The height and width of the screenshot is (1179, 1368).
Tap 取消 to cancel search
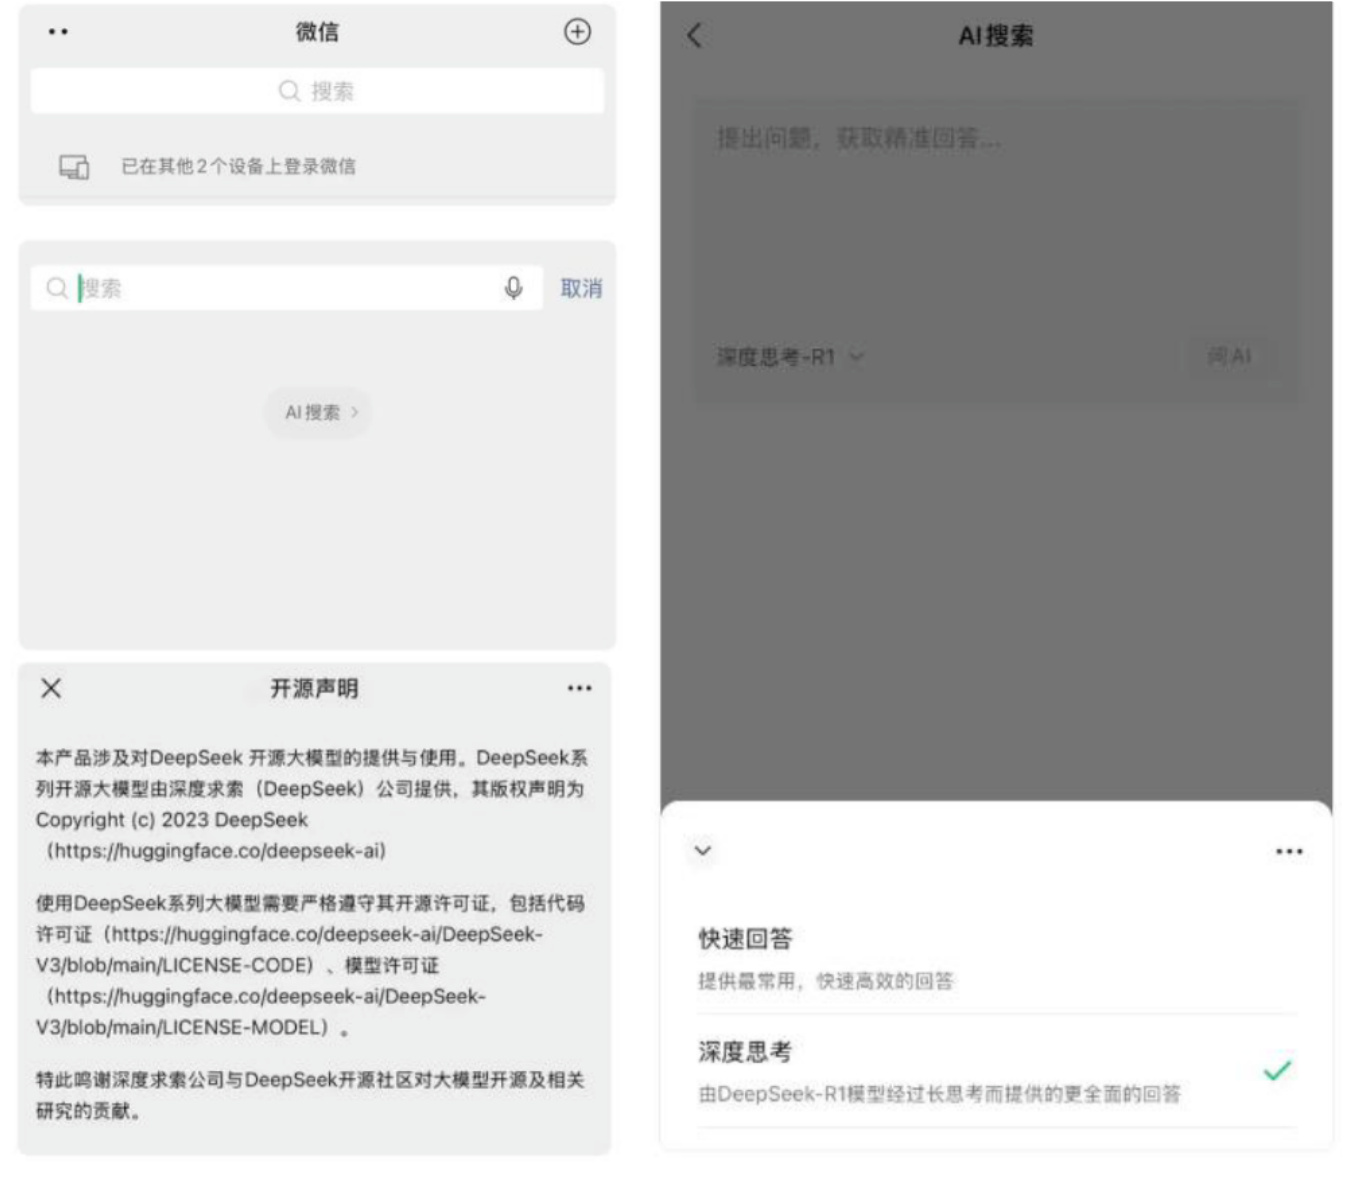point(581,288)
